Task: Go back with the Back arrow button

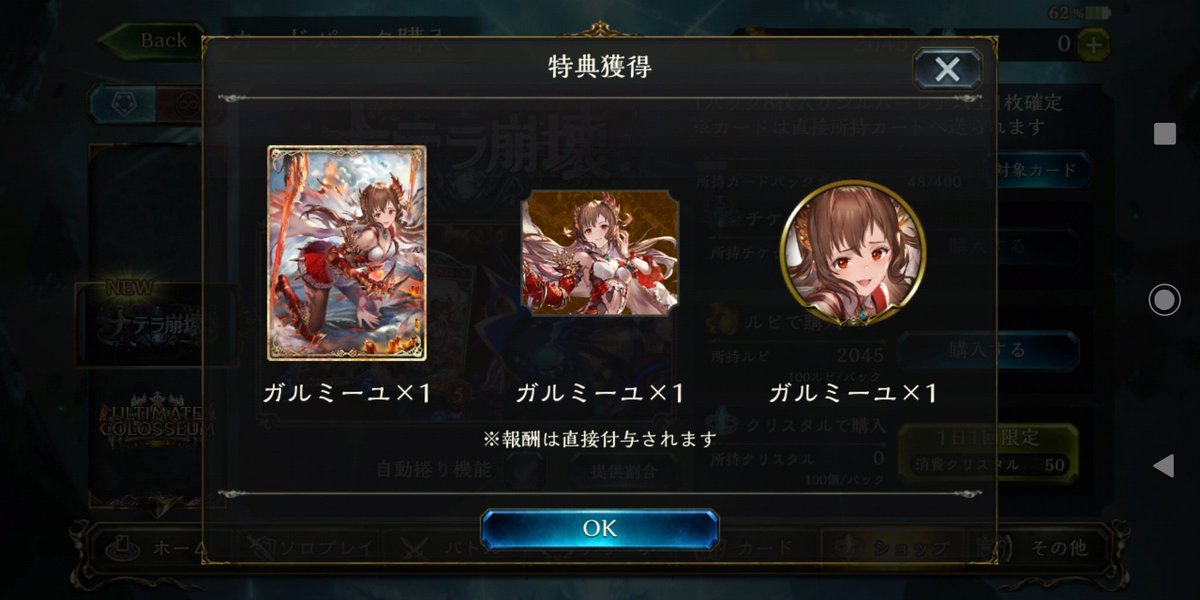Action: coord(150,41)
